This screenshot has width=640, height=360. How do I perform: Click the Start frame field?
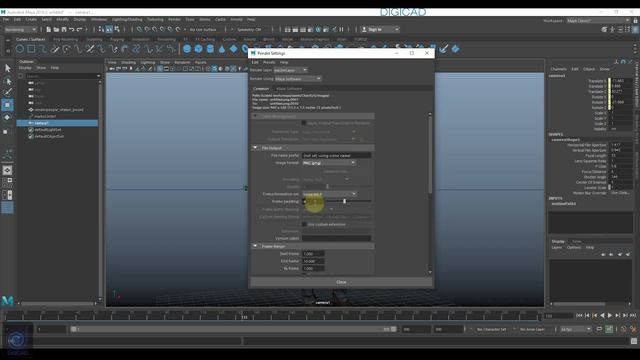click(313, 254)
